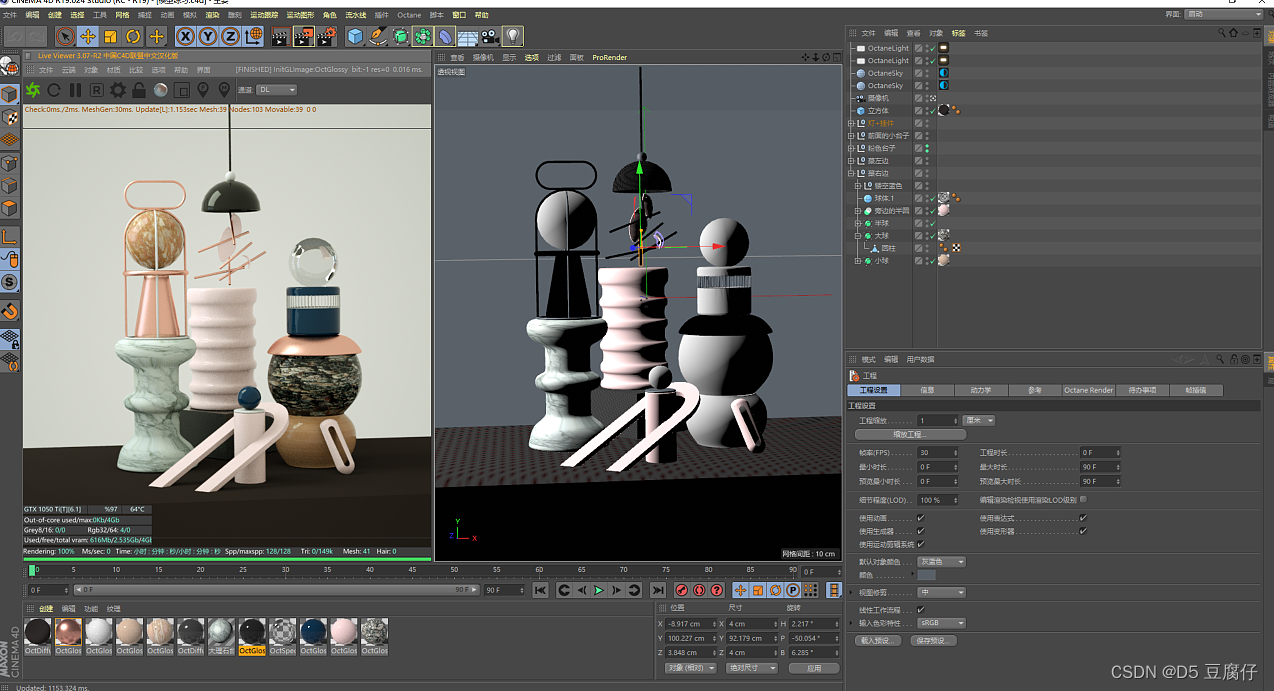Toggle Y axis lock
The height and width of the screenshot is (691, 1274).
tap(207, 37)
